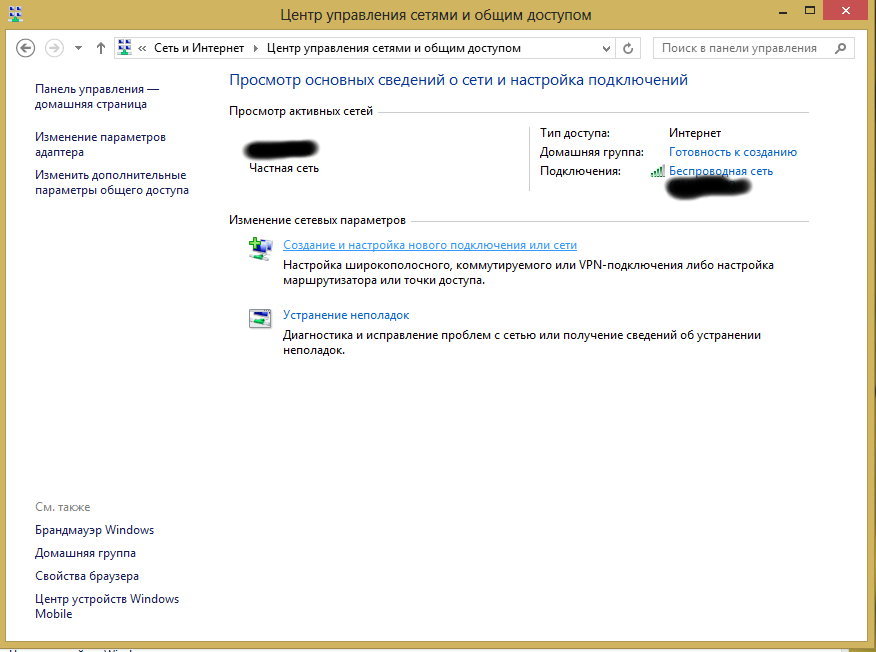Click the 'Интернет' access type value
Image resolution: width=876 pixels, height=652 pixels.
(x=694, y=133)
